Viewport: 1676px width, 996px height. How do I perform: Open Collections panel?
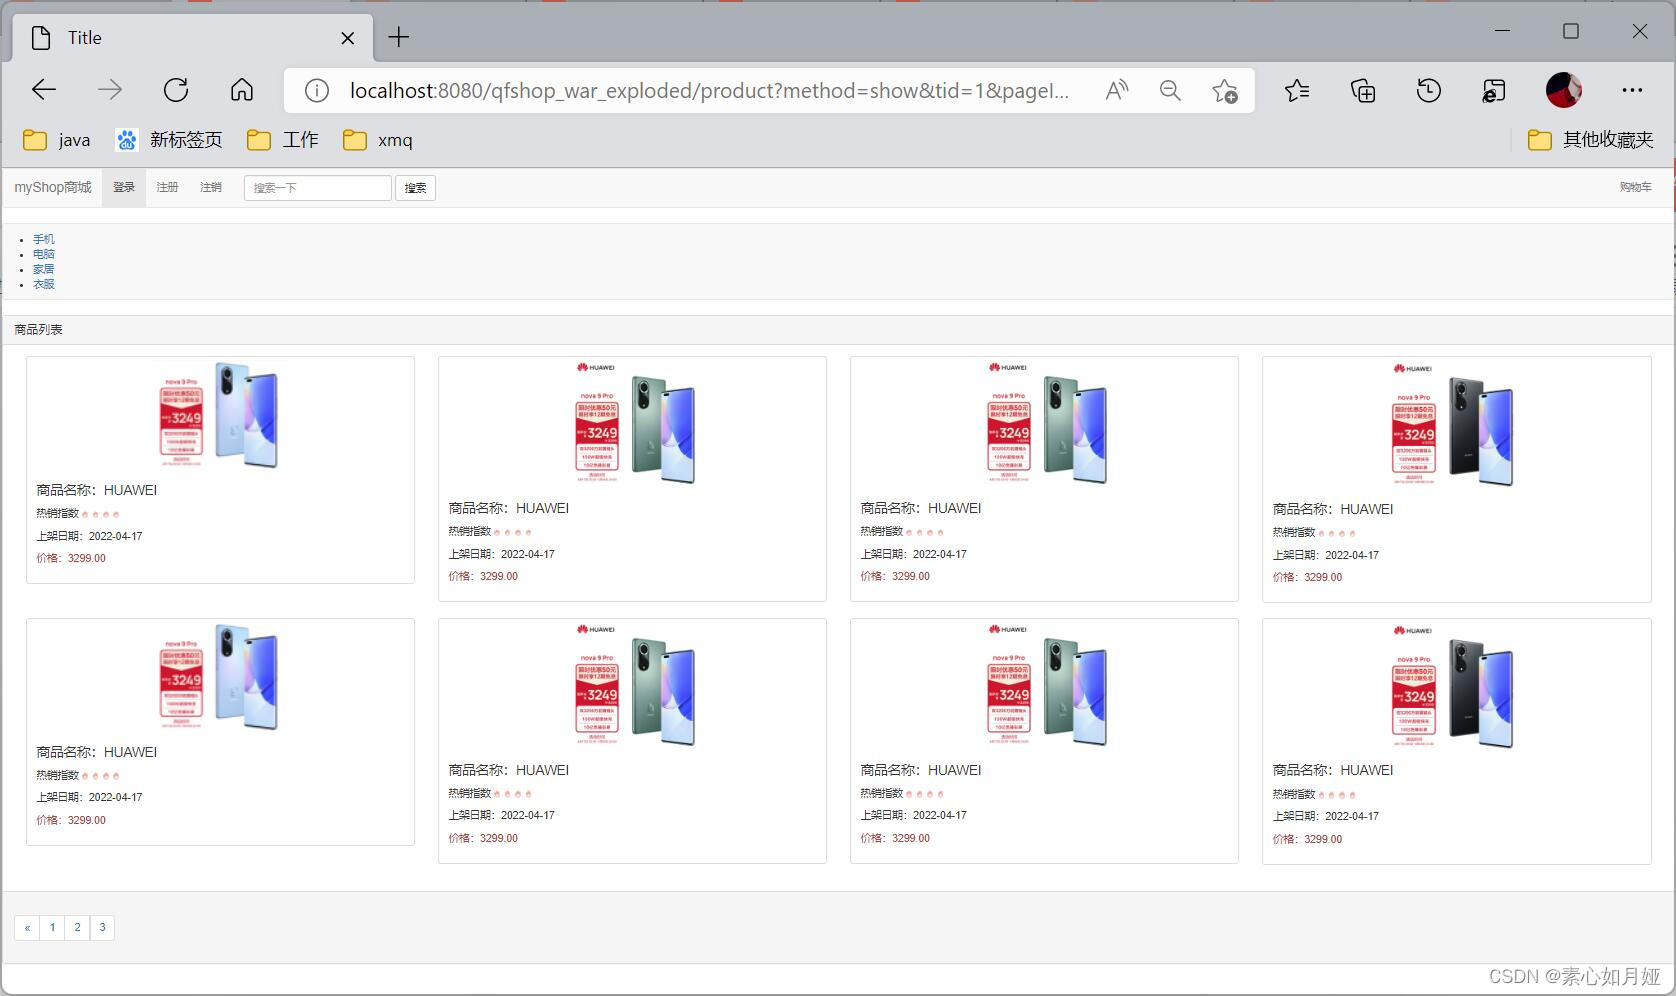coord(1363,90)
